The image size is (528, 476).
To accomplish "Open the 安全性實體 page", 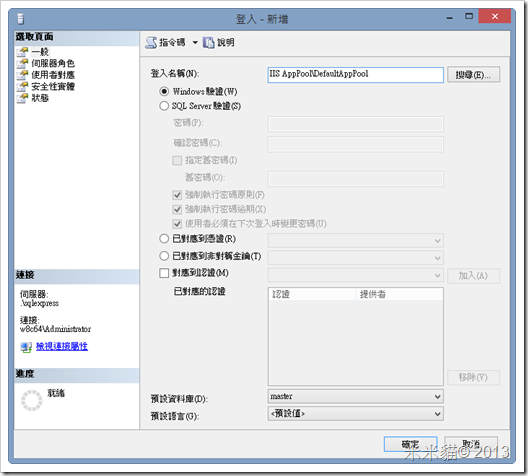I will click(x=53, y=86).
